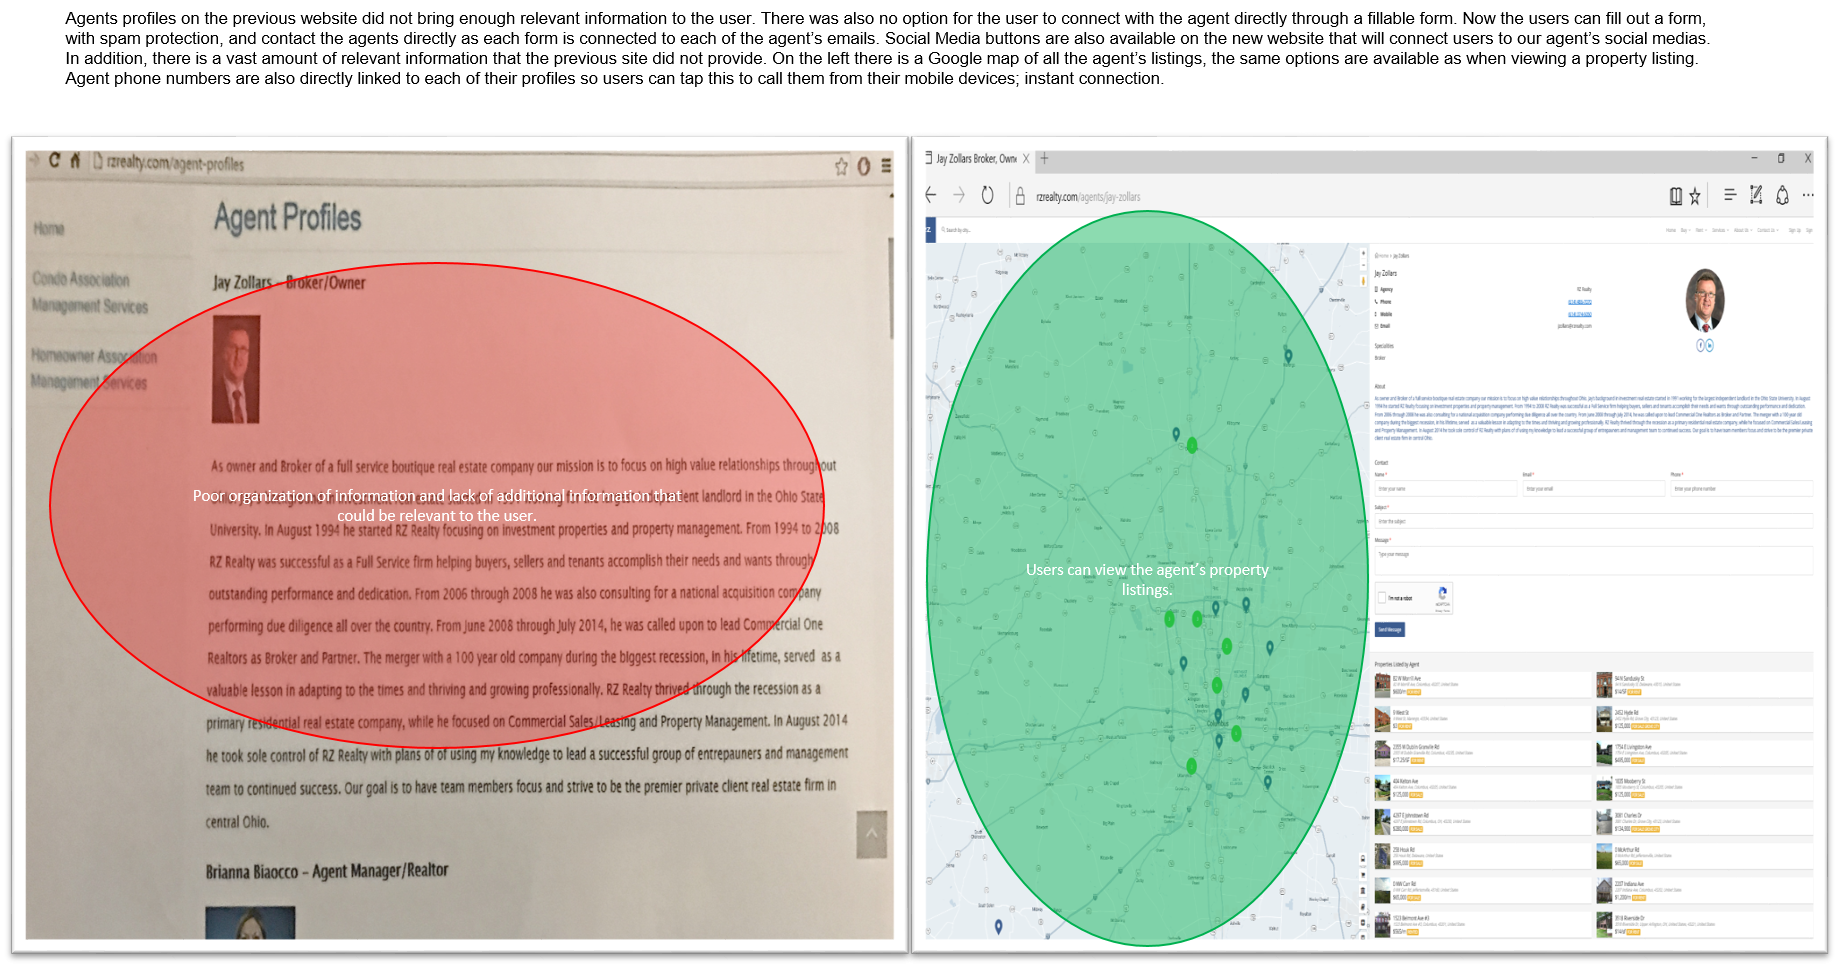Open a new tab with the plus icon
The image size is (1839, 968).
point(1044,158)
